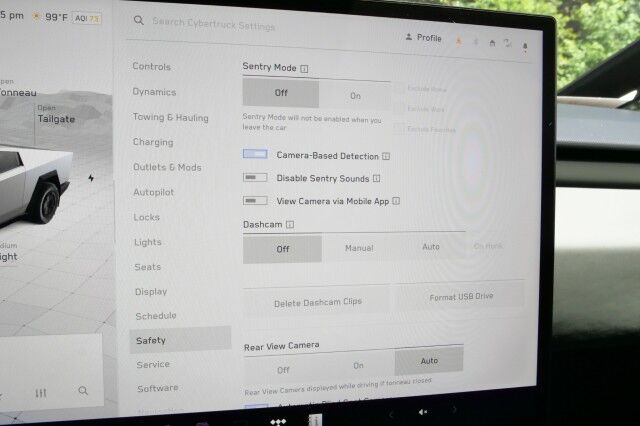This screenshot has height=426, width=640.
Task: Set Dashcam to On Honk
Action: coord(488,246)
